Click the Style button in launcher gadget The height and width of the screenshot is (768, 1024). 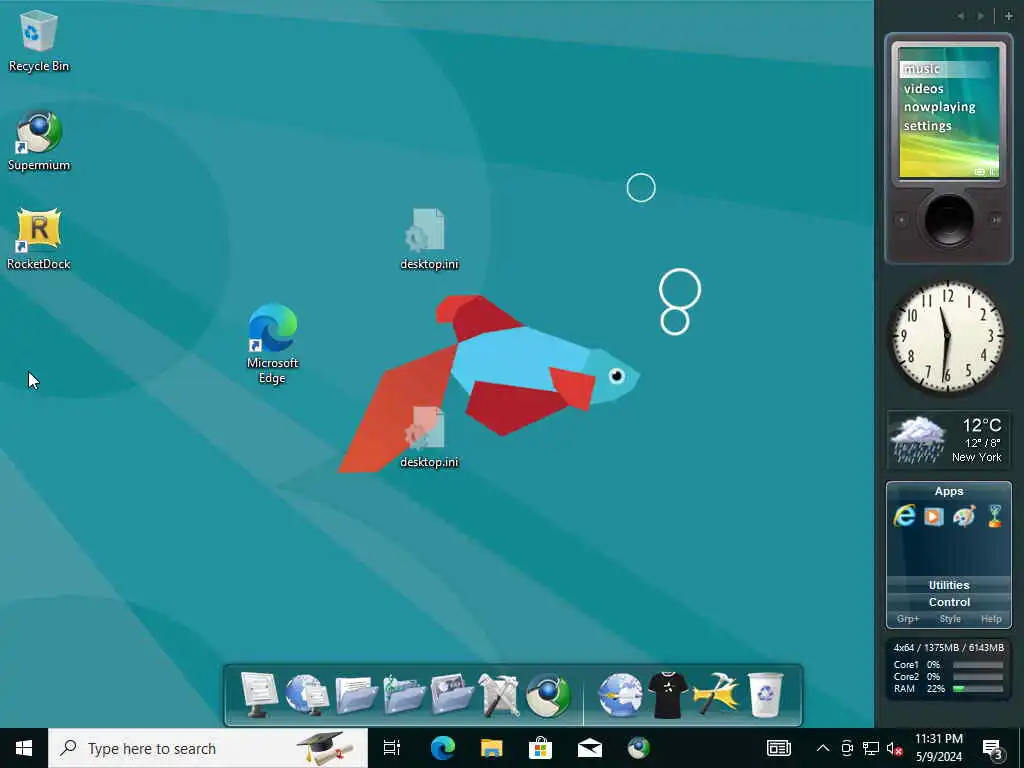coord(950,618)
